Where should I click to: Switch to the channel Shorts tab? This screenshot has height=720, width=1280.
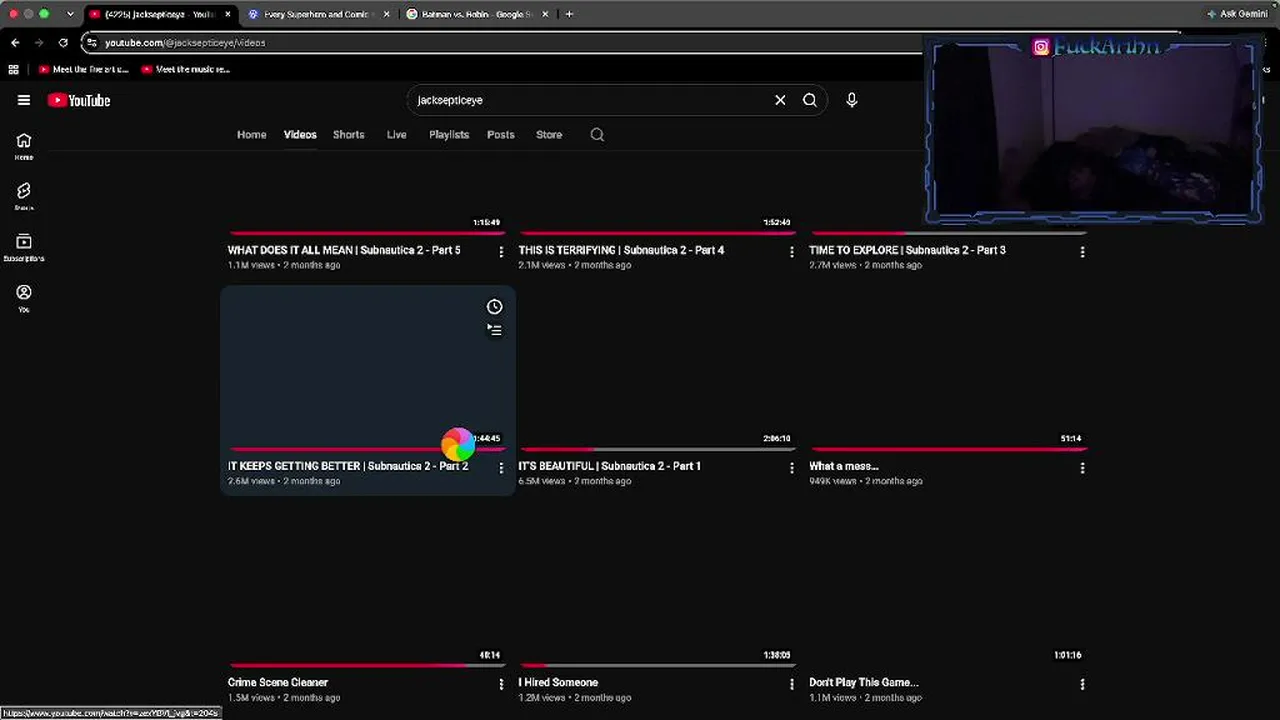[349, 135]
